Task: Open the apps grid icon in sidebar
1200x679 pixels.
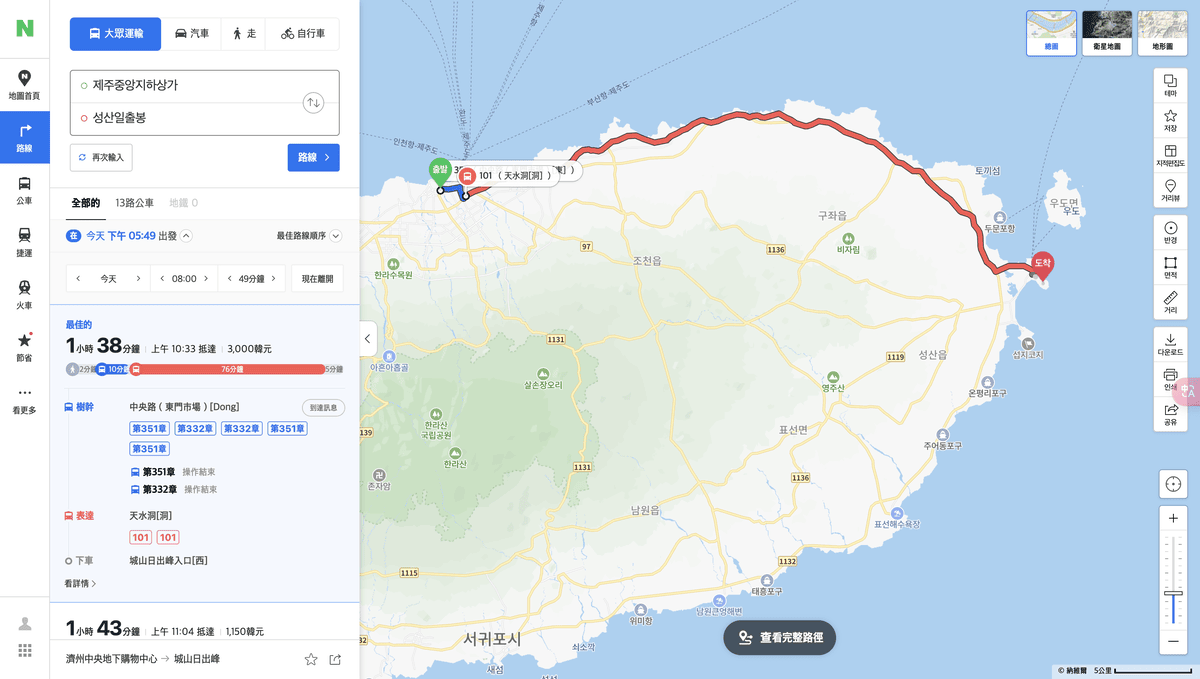Action: point(25,651)
